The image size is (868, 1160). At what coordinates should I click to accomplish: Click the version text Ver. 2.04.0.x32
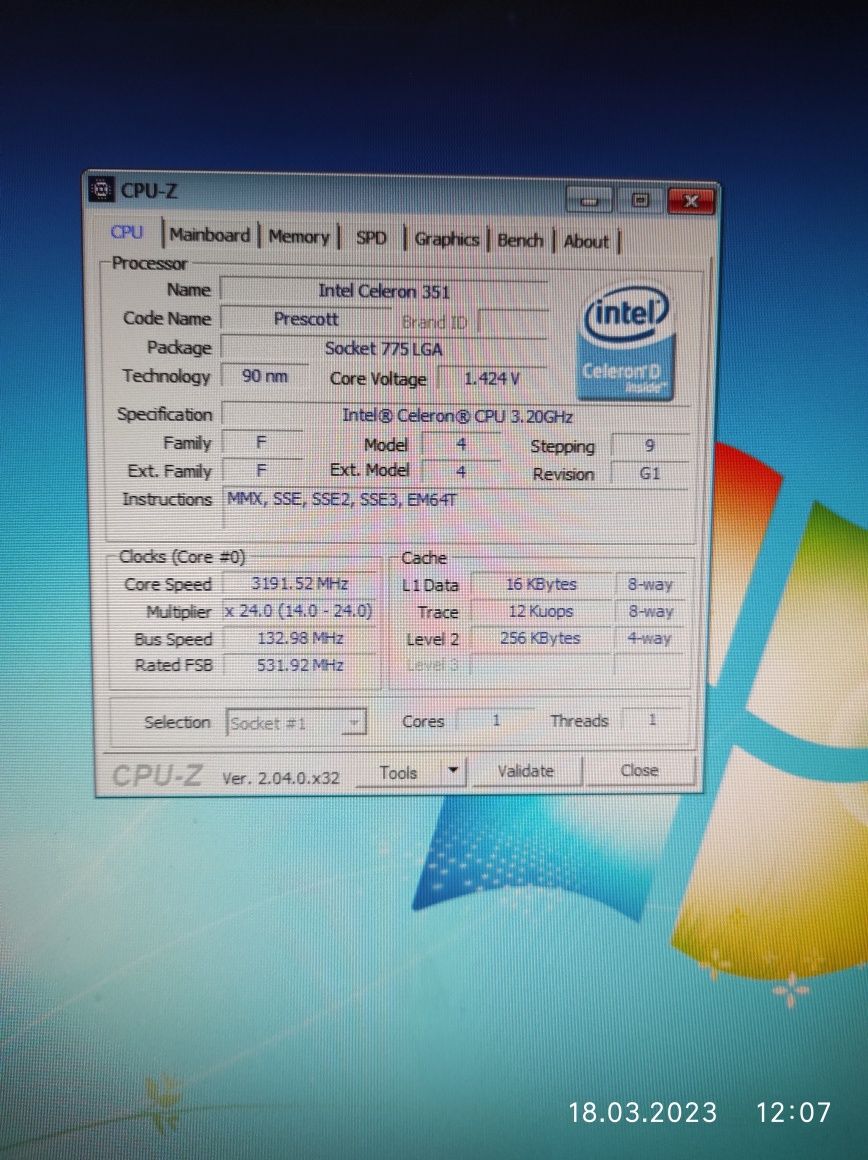pyautogui.click(x=280, y=778)
